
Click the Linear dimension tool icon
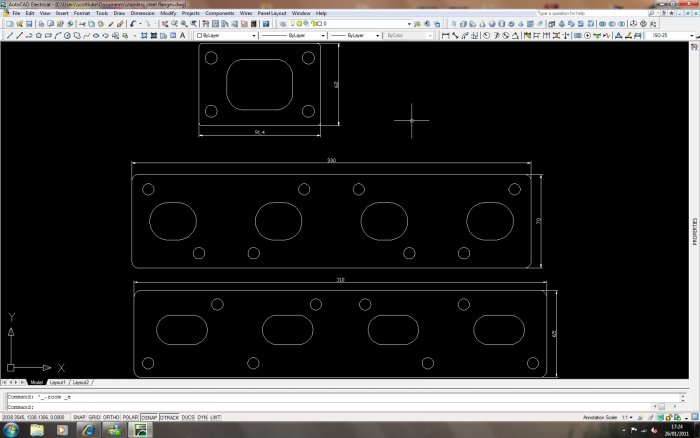[x=443, y=35]
